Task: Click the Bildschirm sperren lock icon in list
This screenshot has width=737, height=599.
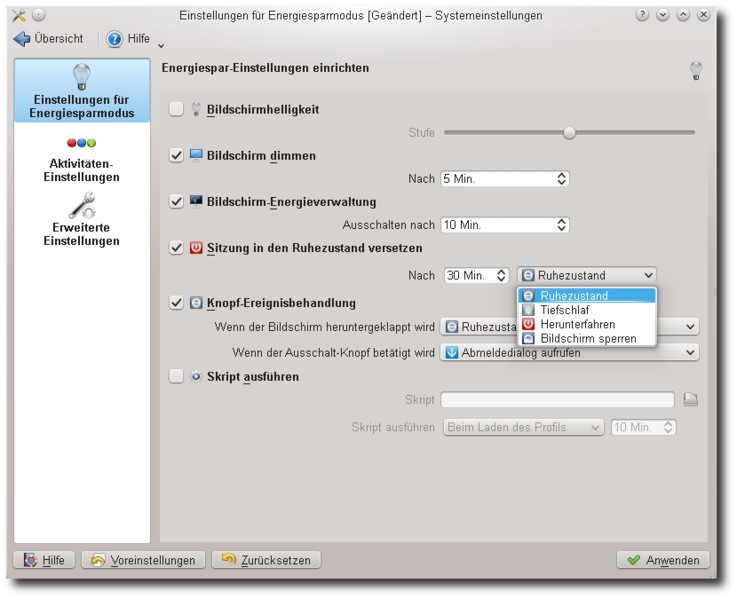Action: tap(528, 339)
